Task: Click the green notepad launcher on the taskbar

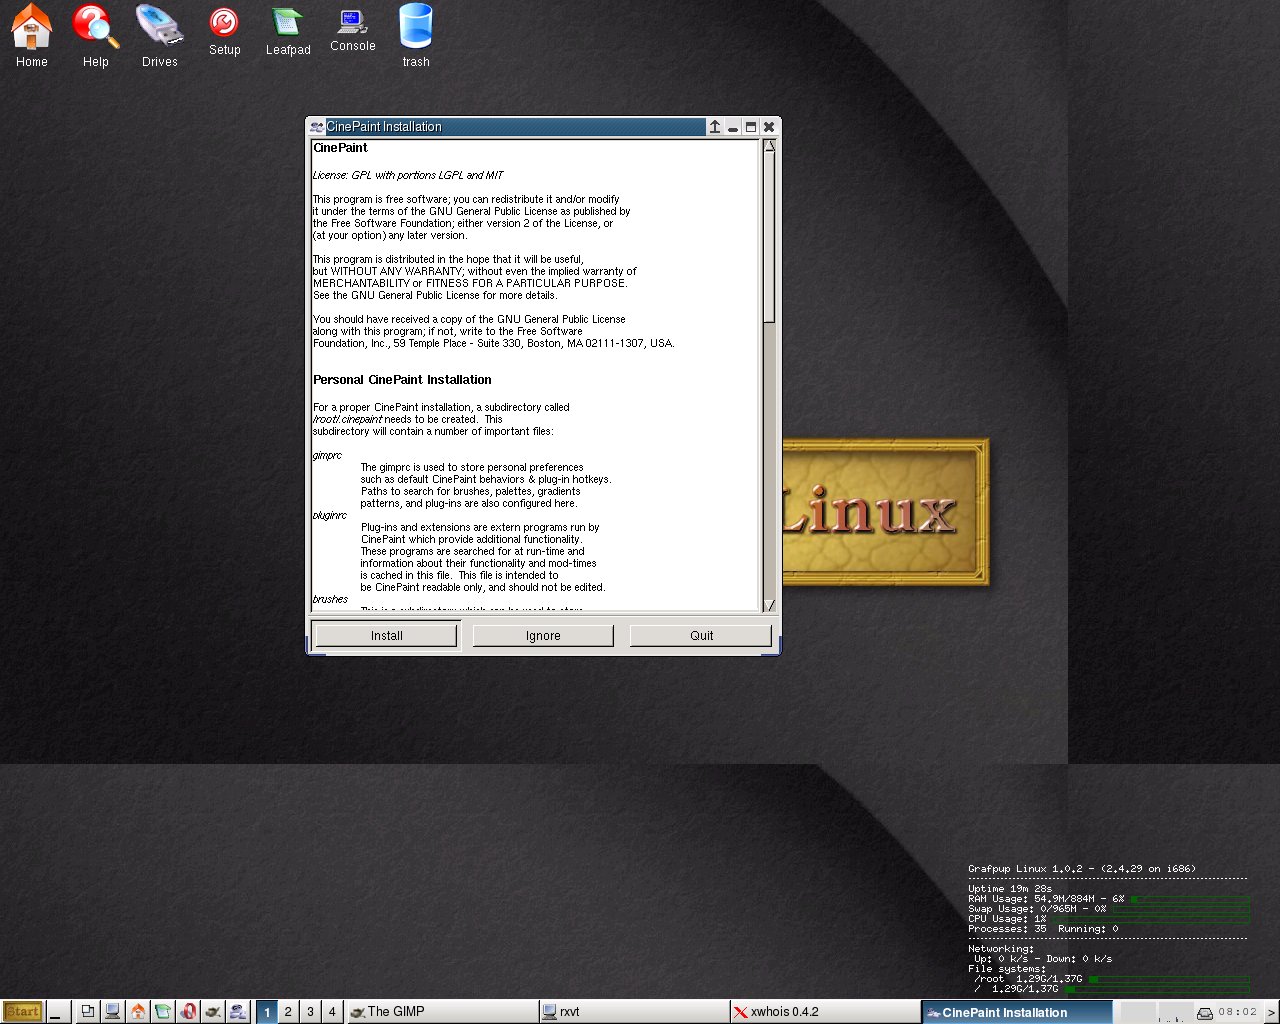Action: 163,1011
